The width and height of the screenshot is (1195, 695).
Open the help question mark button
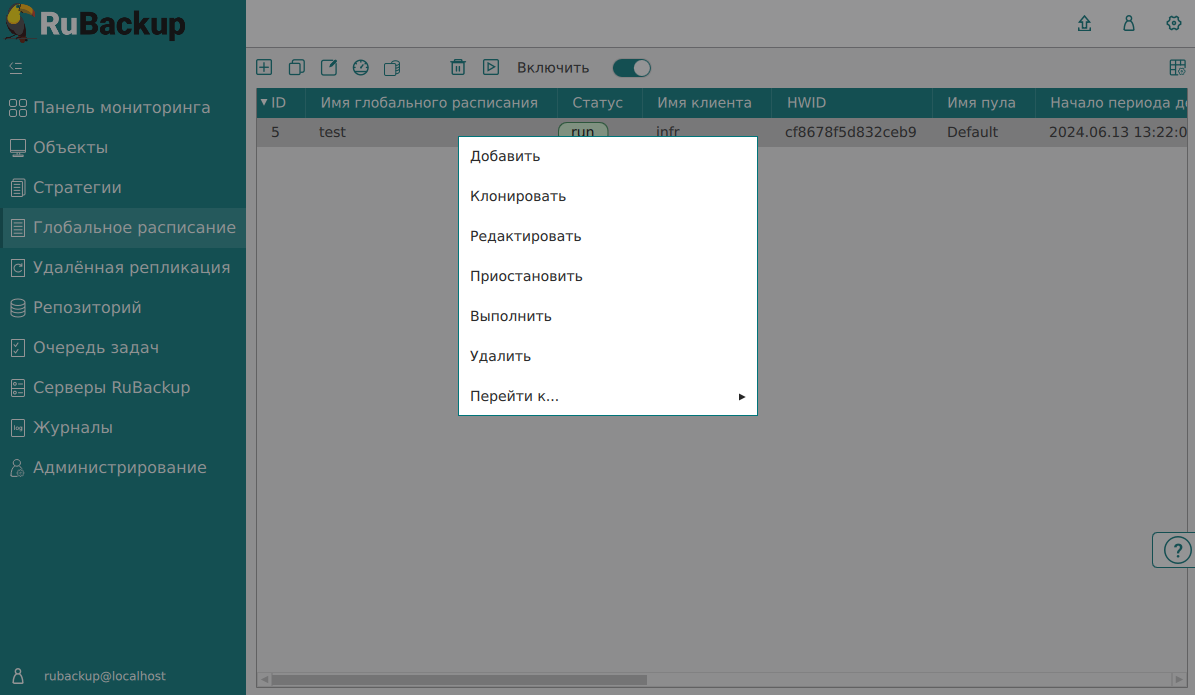[x=1177, y=550]
